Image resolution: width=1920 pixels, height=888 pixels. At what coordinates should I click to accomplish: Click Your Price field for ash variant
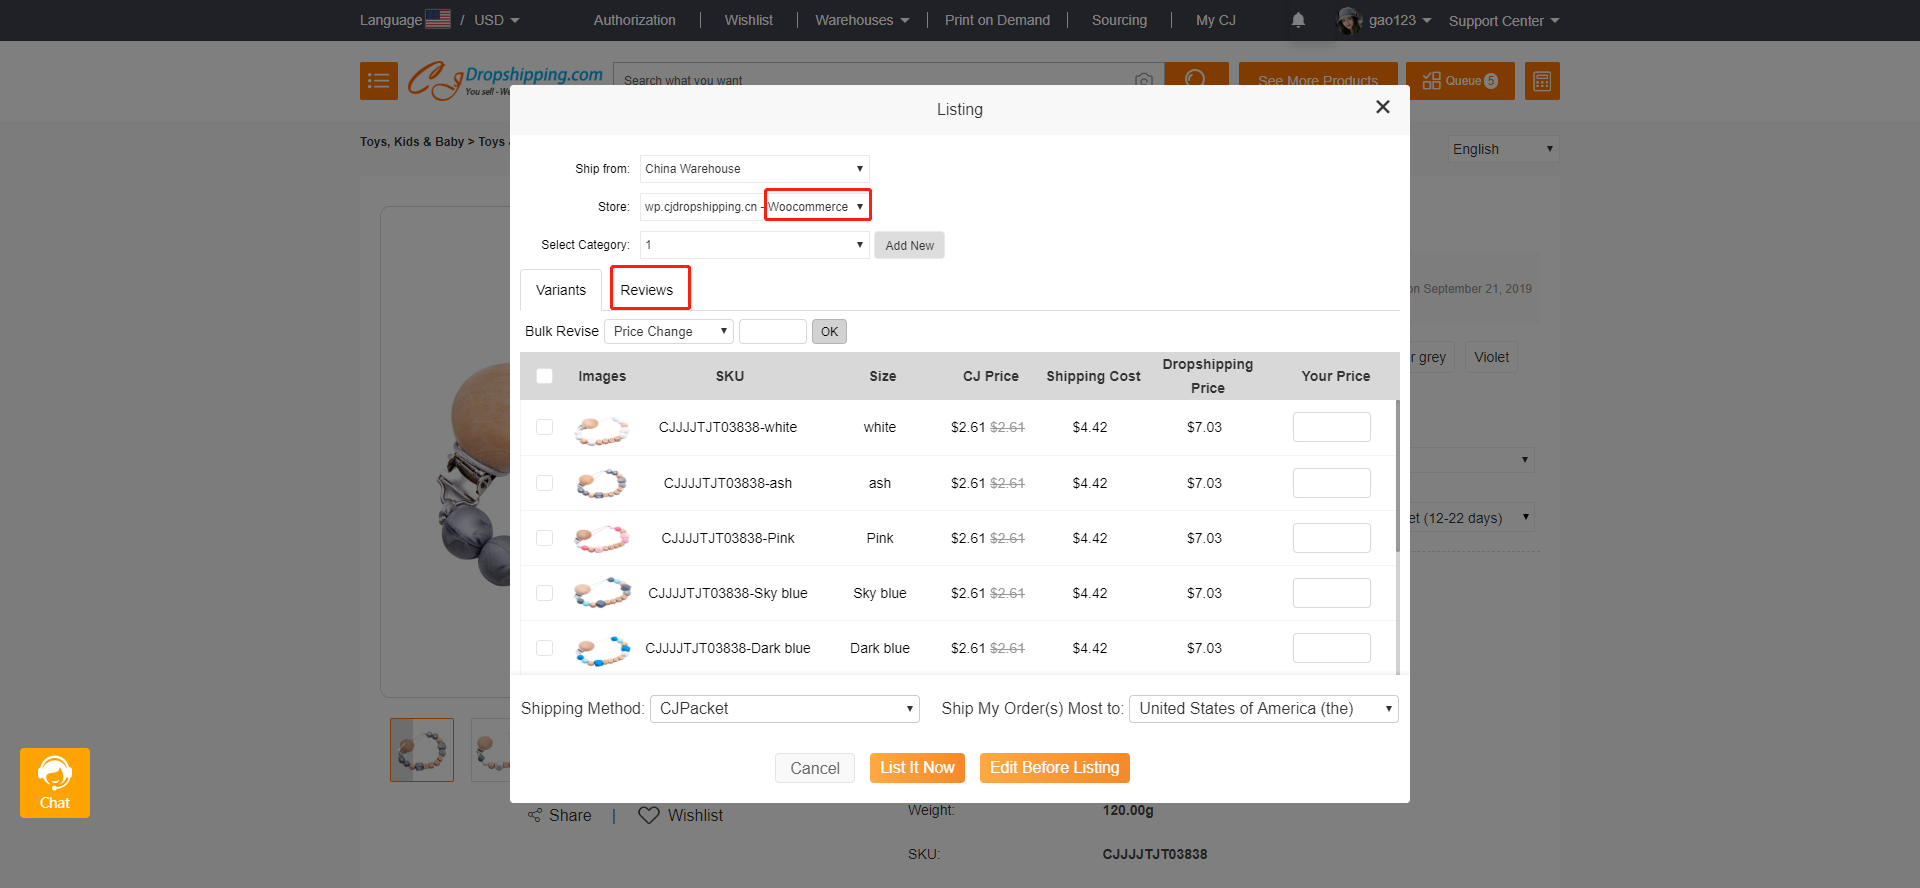coord(1331,483)
